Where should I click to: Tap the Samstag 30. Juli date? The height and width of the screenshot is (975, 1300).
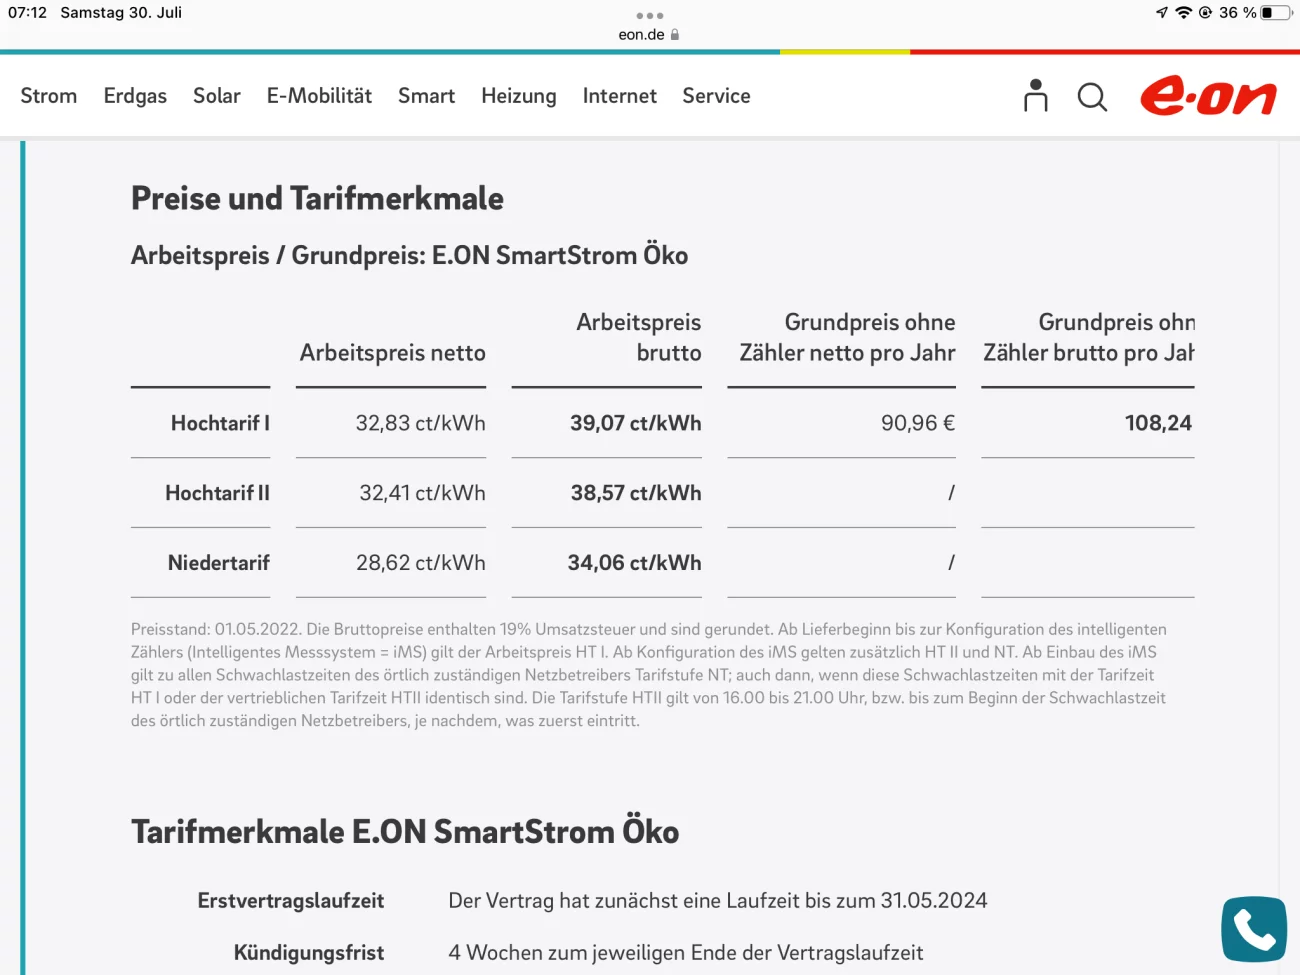click(121, 13)
